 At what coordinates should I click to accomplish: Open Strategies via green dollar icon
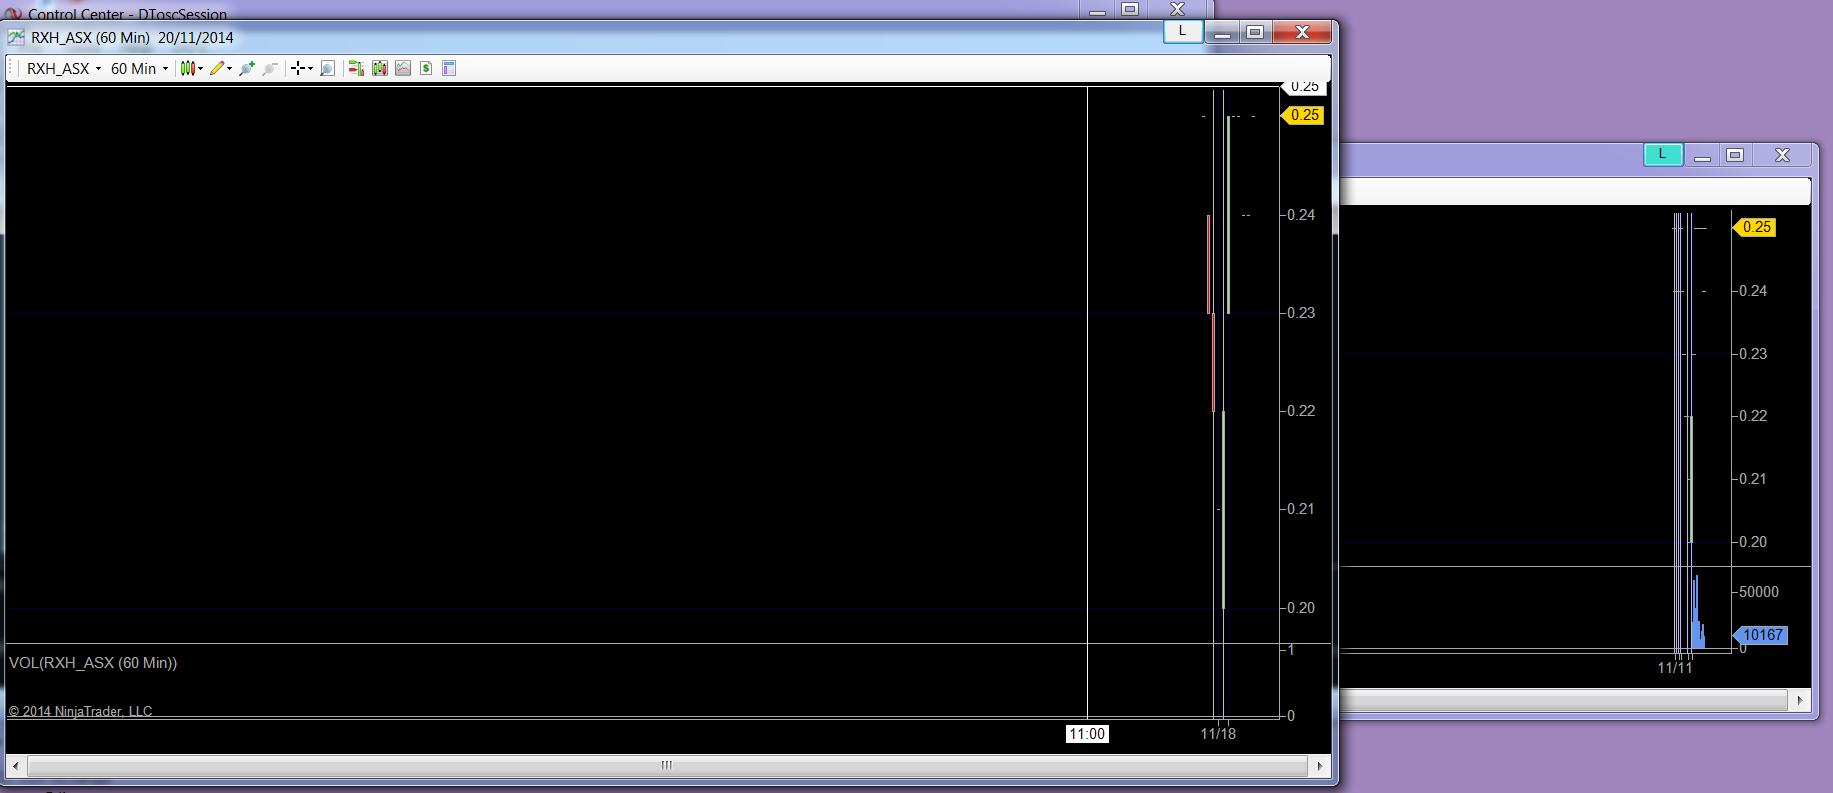point(426,68)
